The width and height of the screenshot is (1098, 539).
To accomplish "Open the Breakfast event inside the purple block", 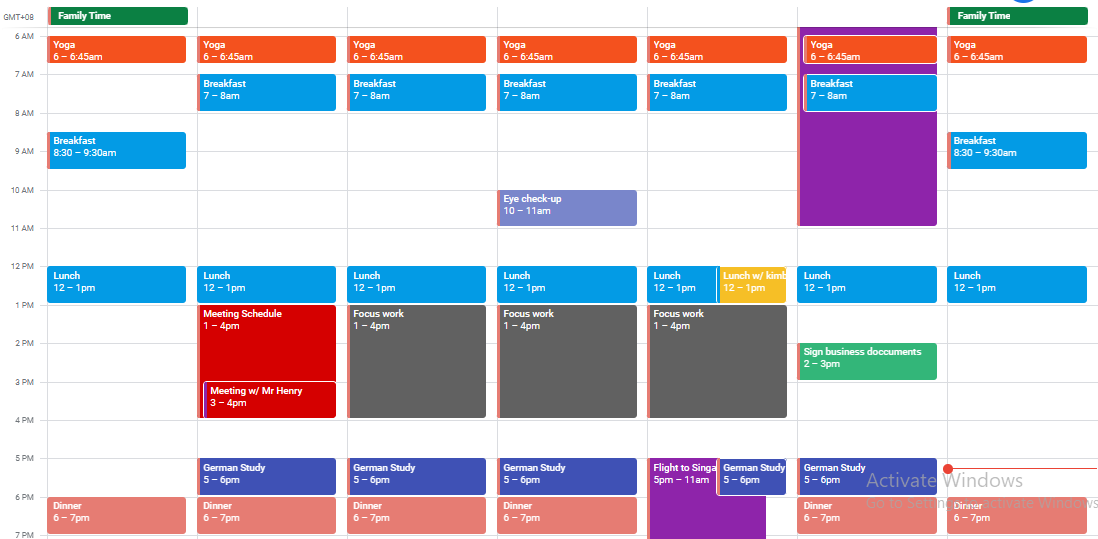I will click(869, 92).
